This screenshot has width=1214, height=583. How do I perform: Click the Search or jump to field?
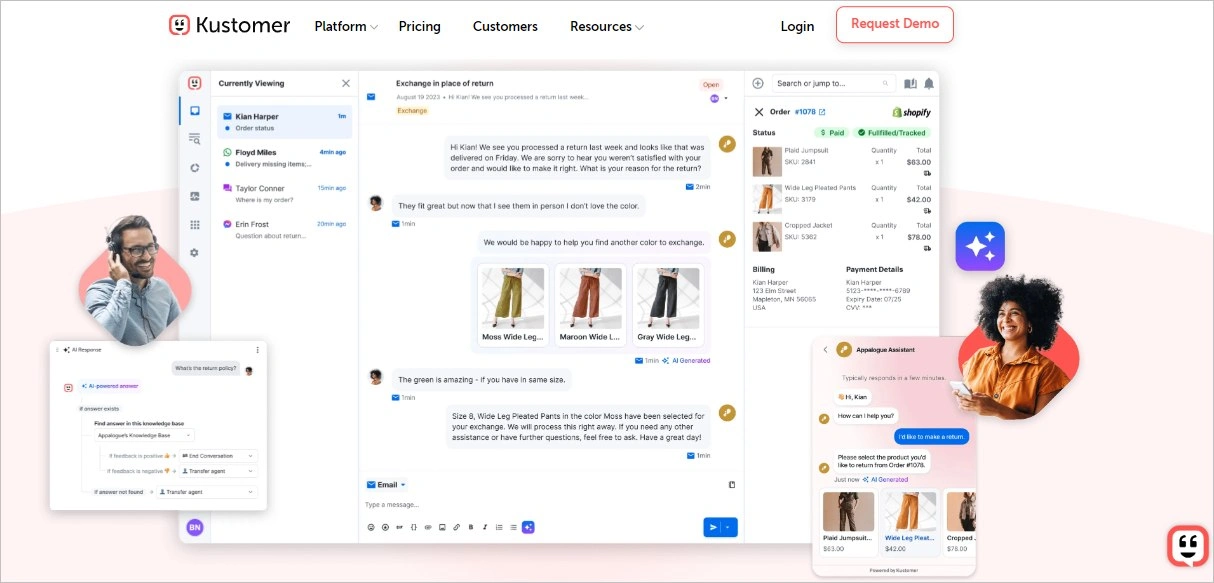coord(833,83)
